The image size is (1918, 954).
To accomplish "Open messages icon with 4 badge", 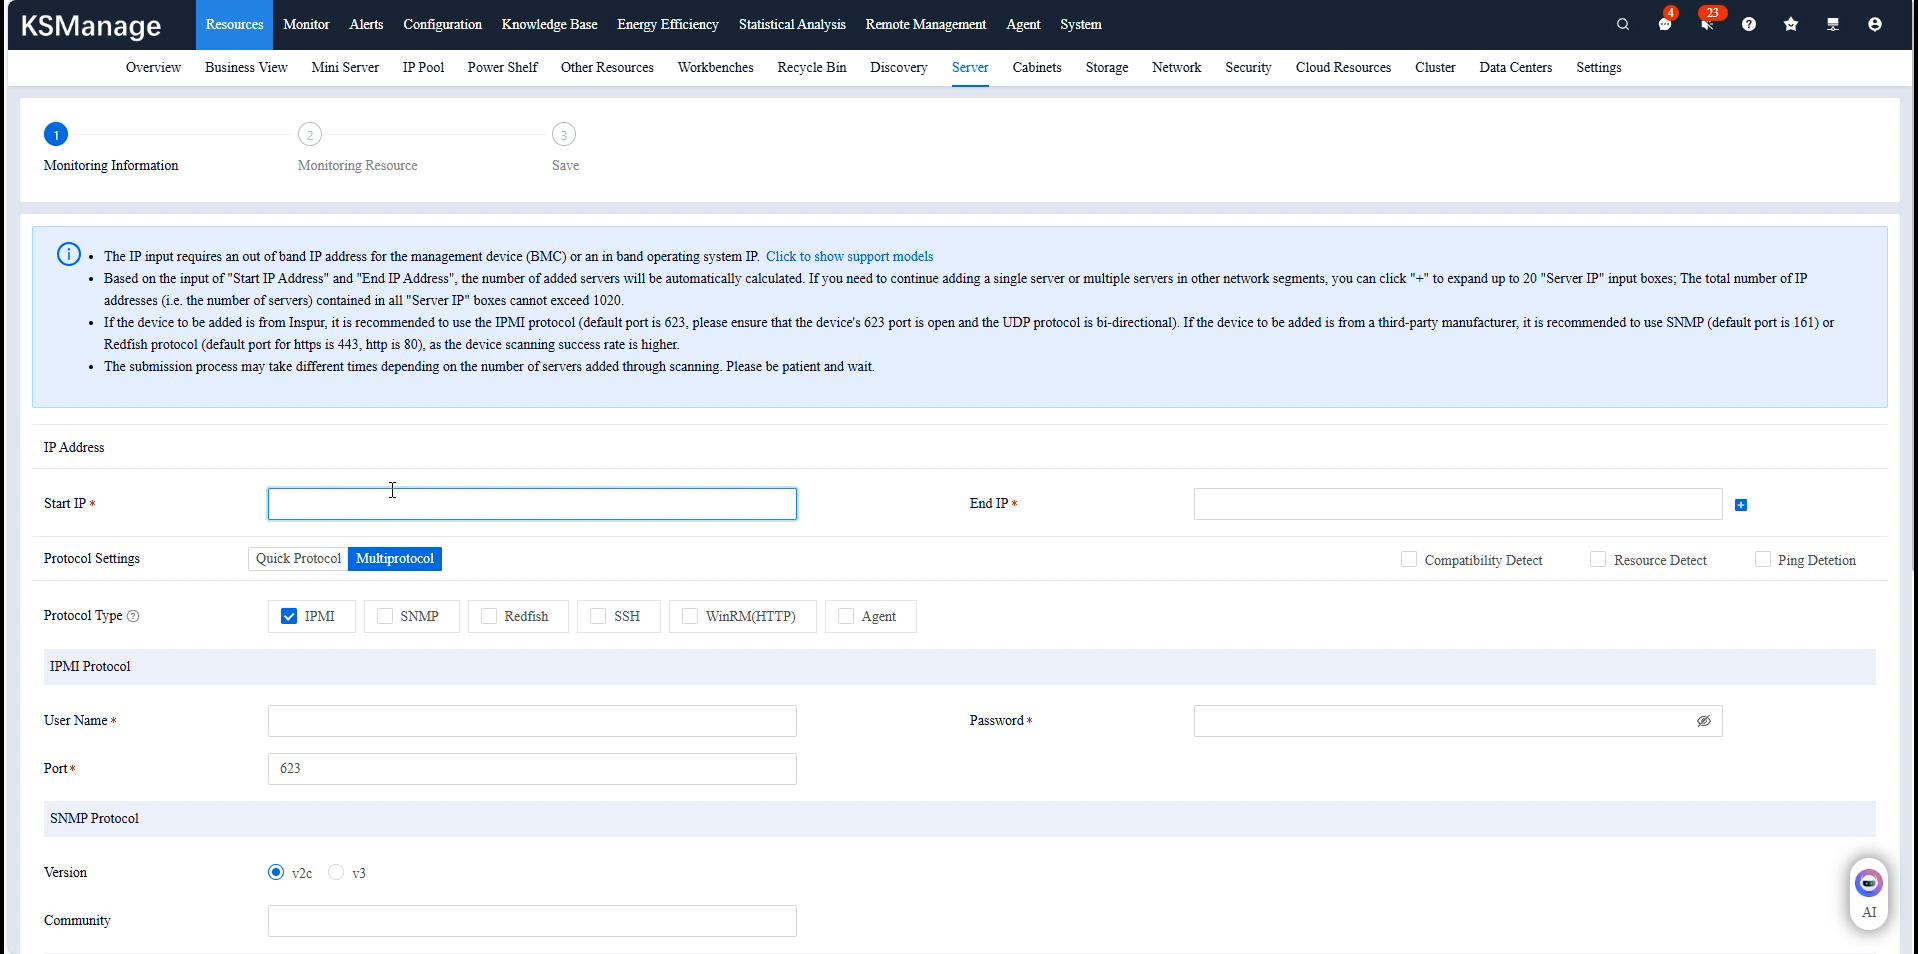I will pos(1664,24).
